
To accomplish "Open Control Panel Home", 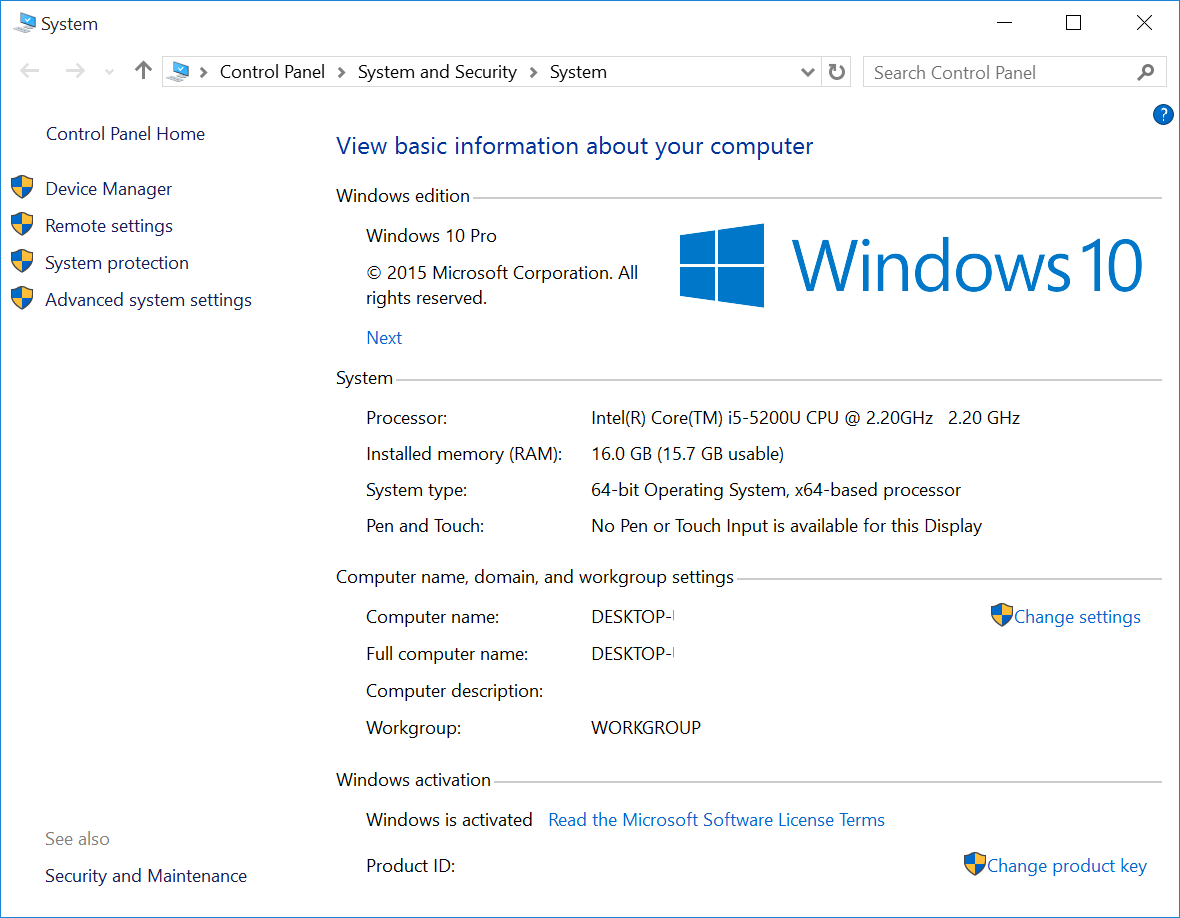I will (x=126, y=134).
